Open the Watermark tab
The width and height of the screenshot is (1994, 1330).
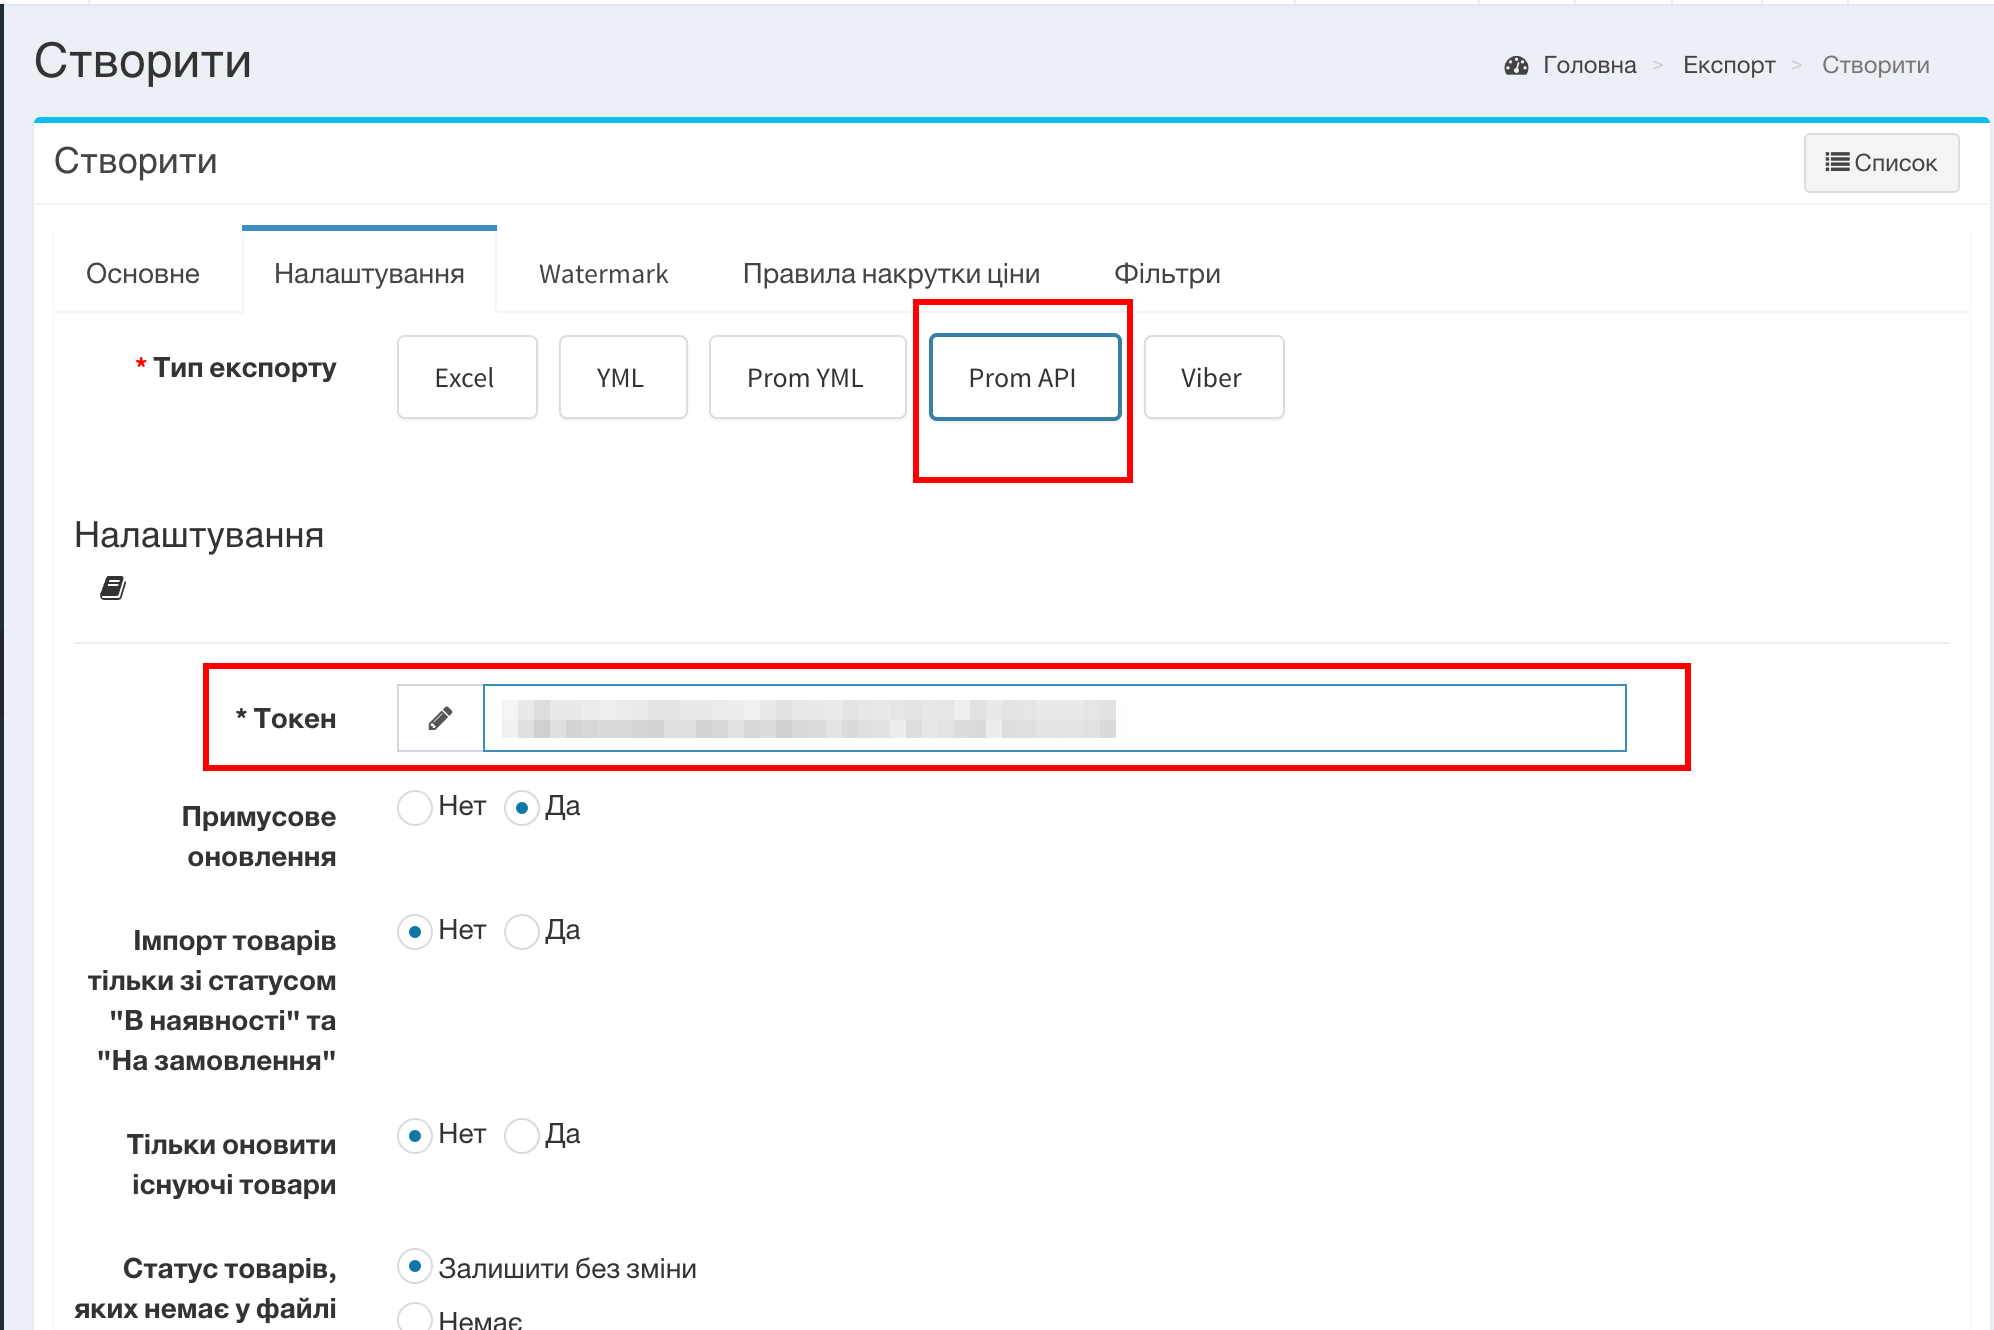click(x=603, y=274)
